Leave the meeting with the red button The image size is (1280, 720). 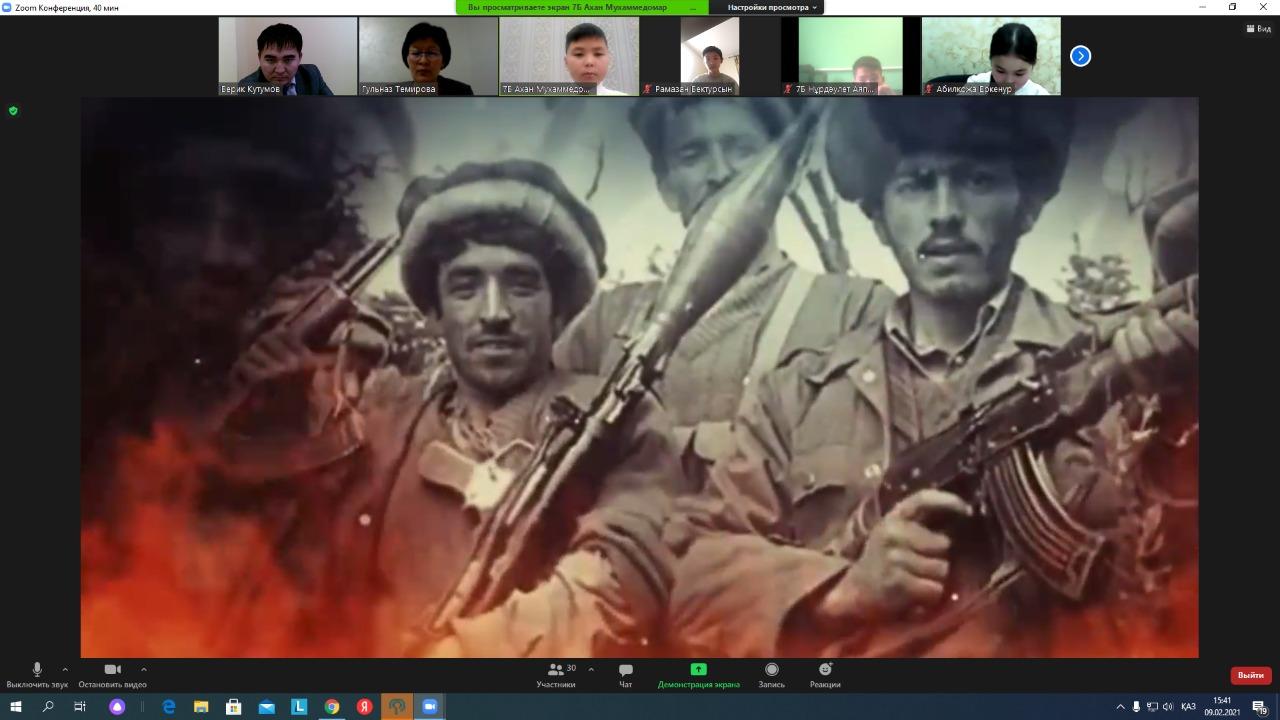pos(1250,675)
